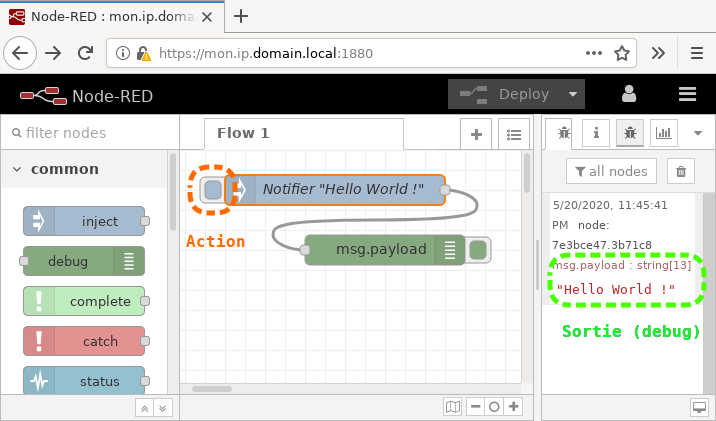Open the info sidebar tab
This screenshot has height=421, width=716.
tap(595, 133)
